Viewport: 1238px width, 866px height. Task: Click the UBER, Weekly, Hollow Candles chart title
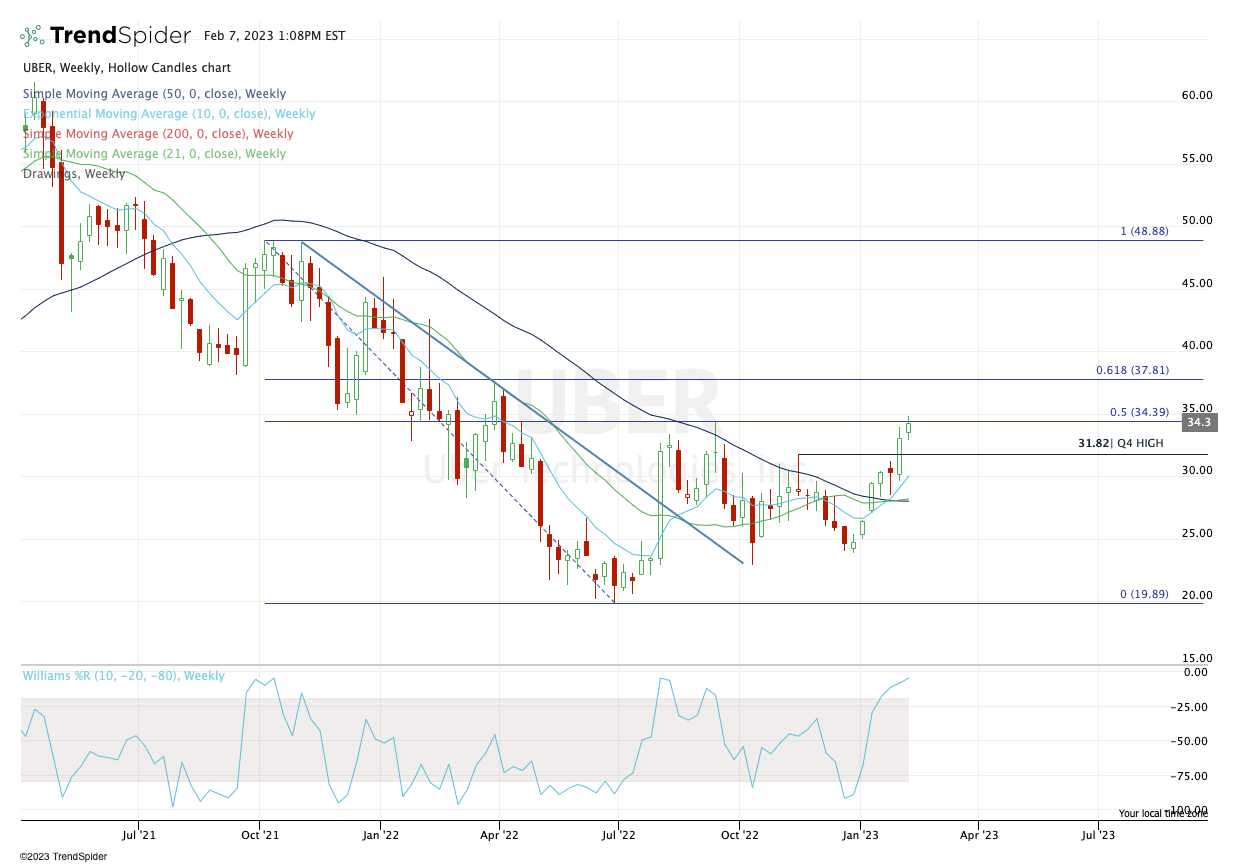point(127,68)
